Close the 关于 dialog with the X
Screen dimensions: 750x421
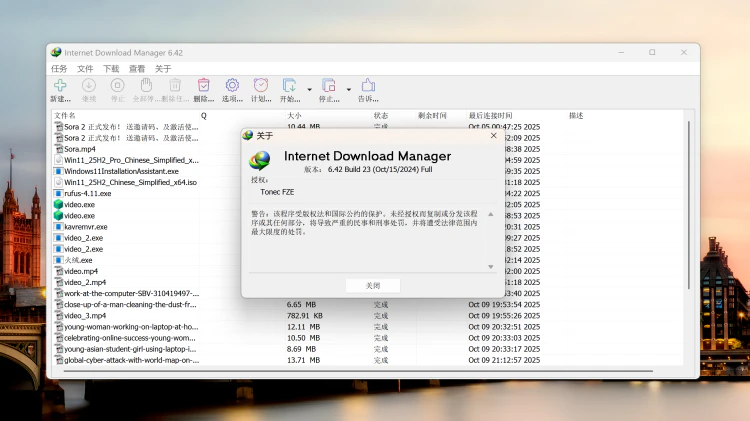click(x=492, y=135)
